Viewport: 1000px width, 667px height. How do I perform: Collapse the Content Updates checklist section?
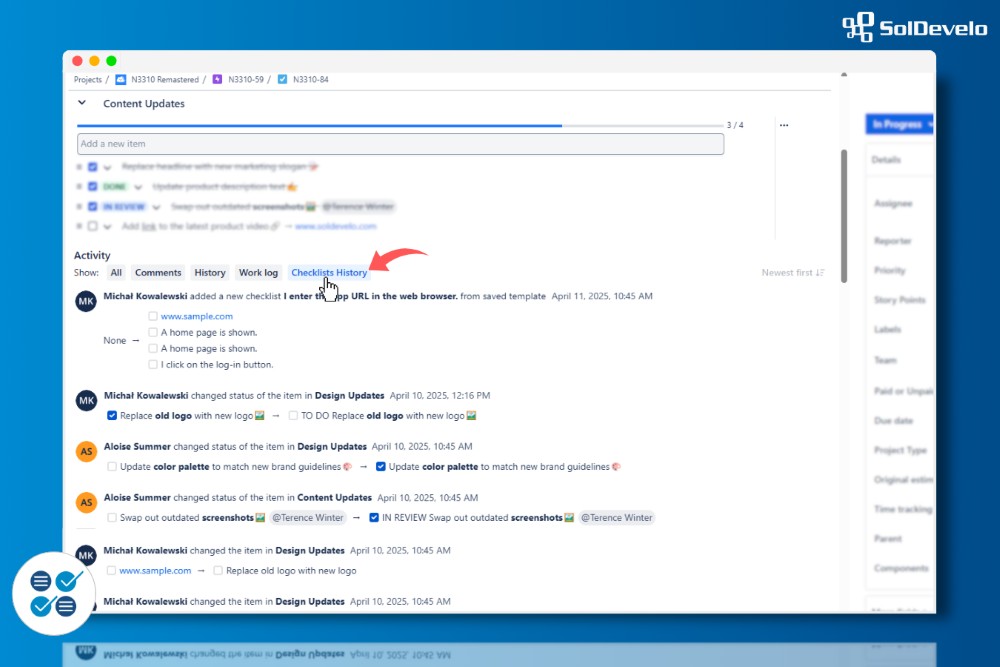pos(82,103)
